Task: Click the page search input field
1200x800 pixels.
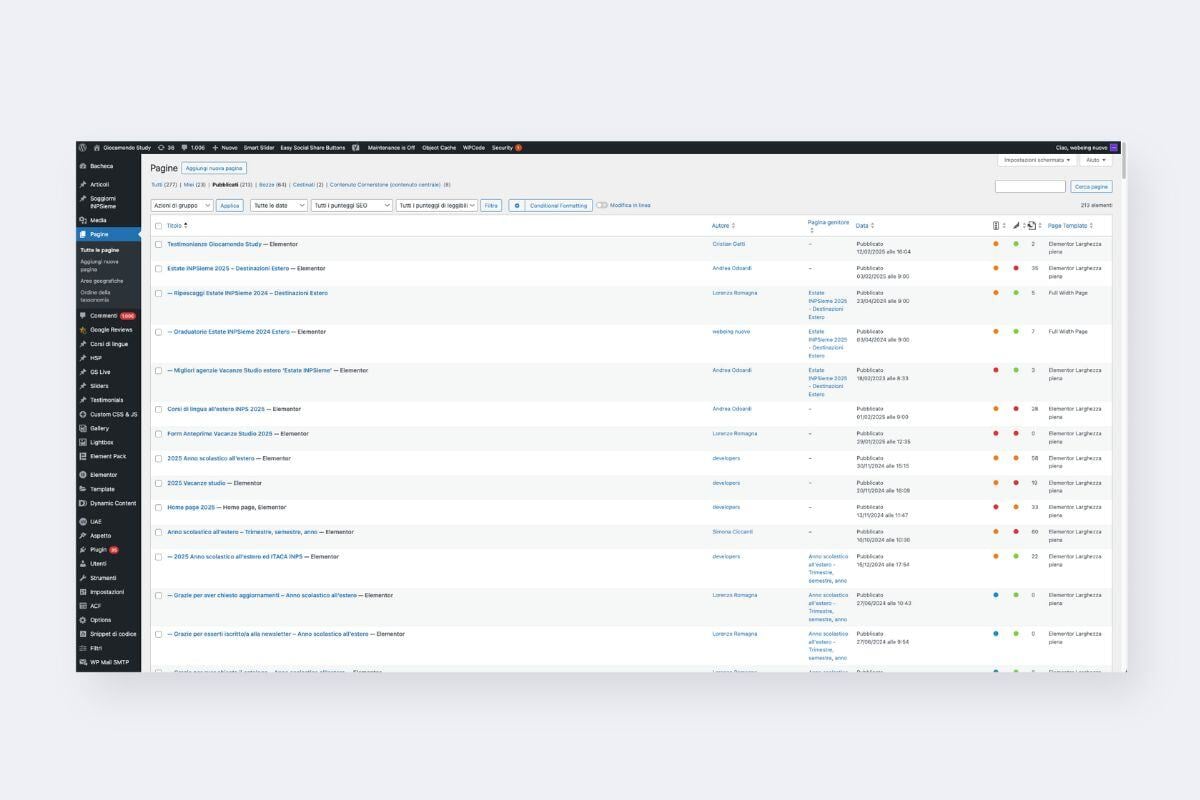Action: (1030, 187)
